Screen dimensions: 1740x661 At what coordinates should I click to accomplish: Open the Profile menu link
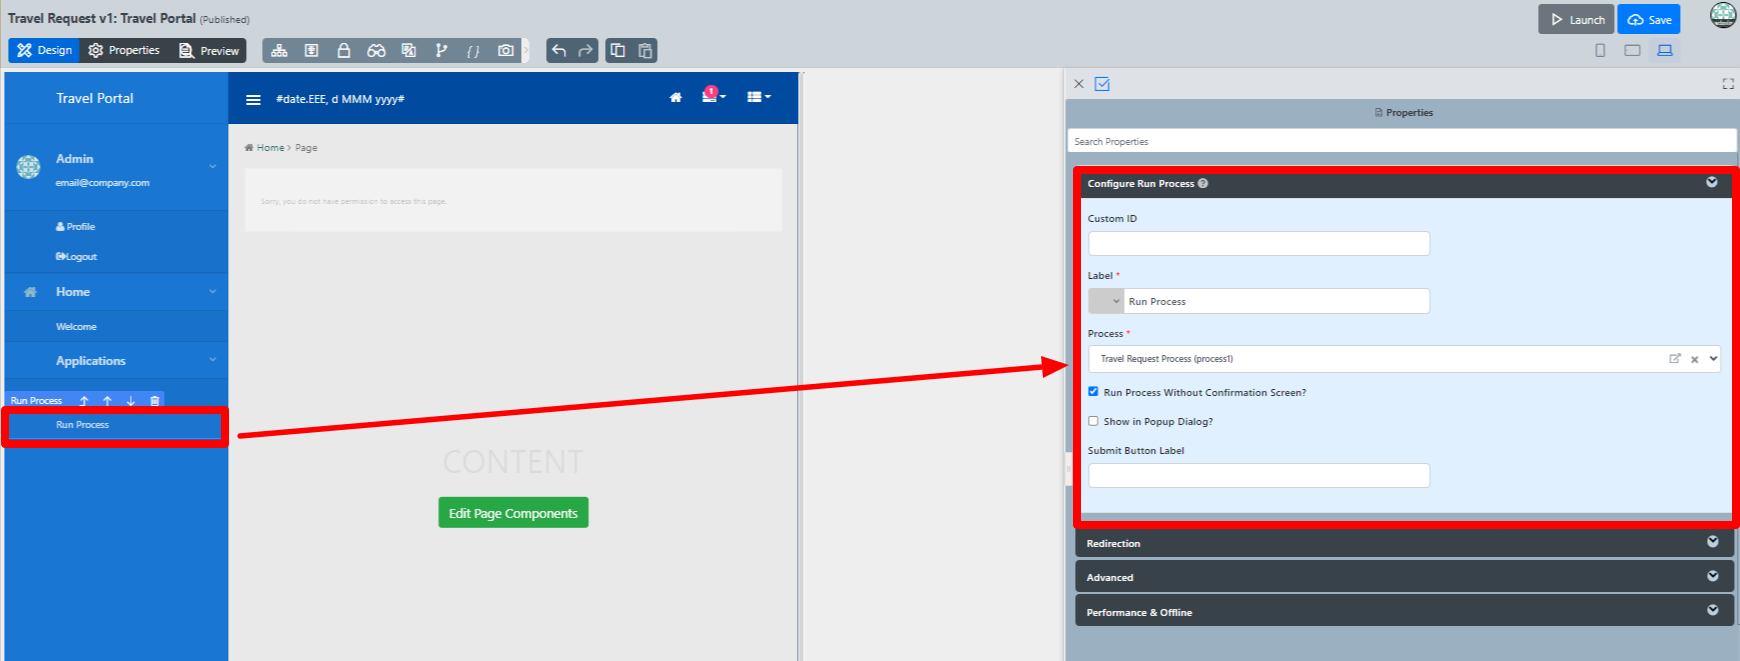click(x=76, y=227)
